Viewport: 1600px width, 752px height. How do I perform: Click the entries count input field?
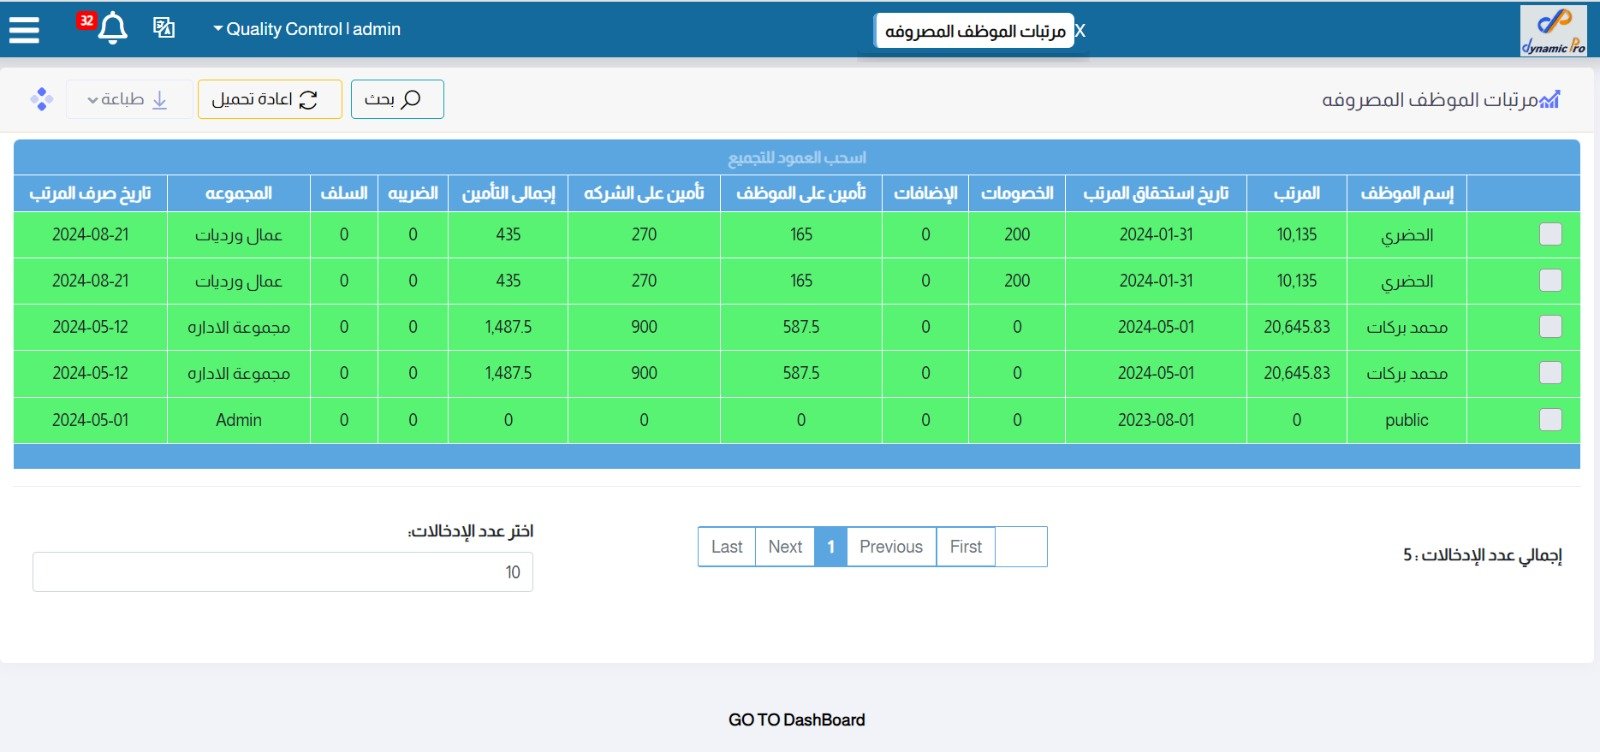(282, 572)
